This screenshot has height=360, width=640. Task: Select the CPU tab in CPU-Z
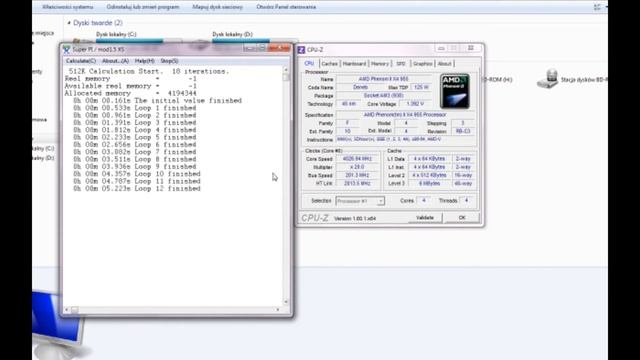309,64
